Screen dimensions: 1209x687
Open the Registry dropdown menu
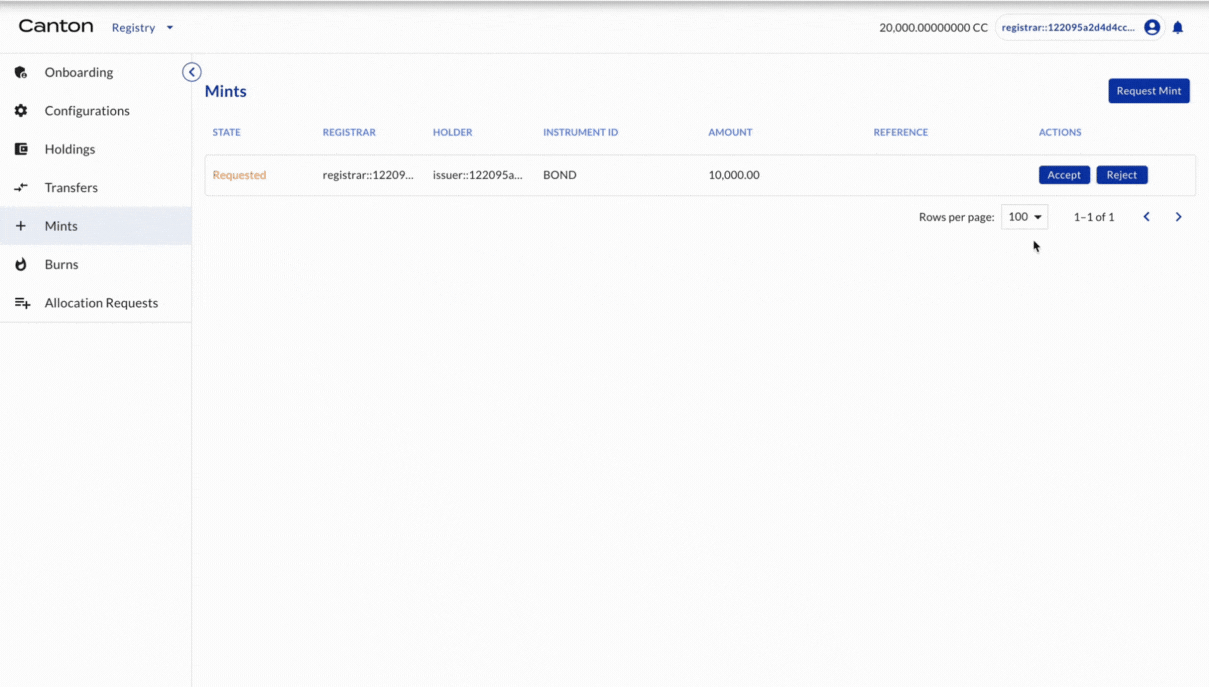pyautogui.click(x=142, y=28)
